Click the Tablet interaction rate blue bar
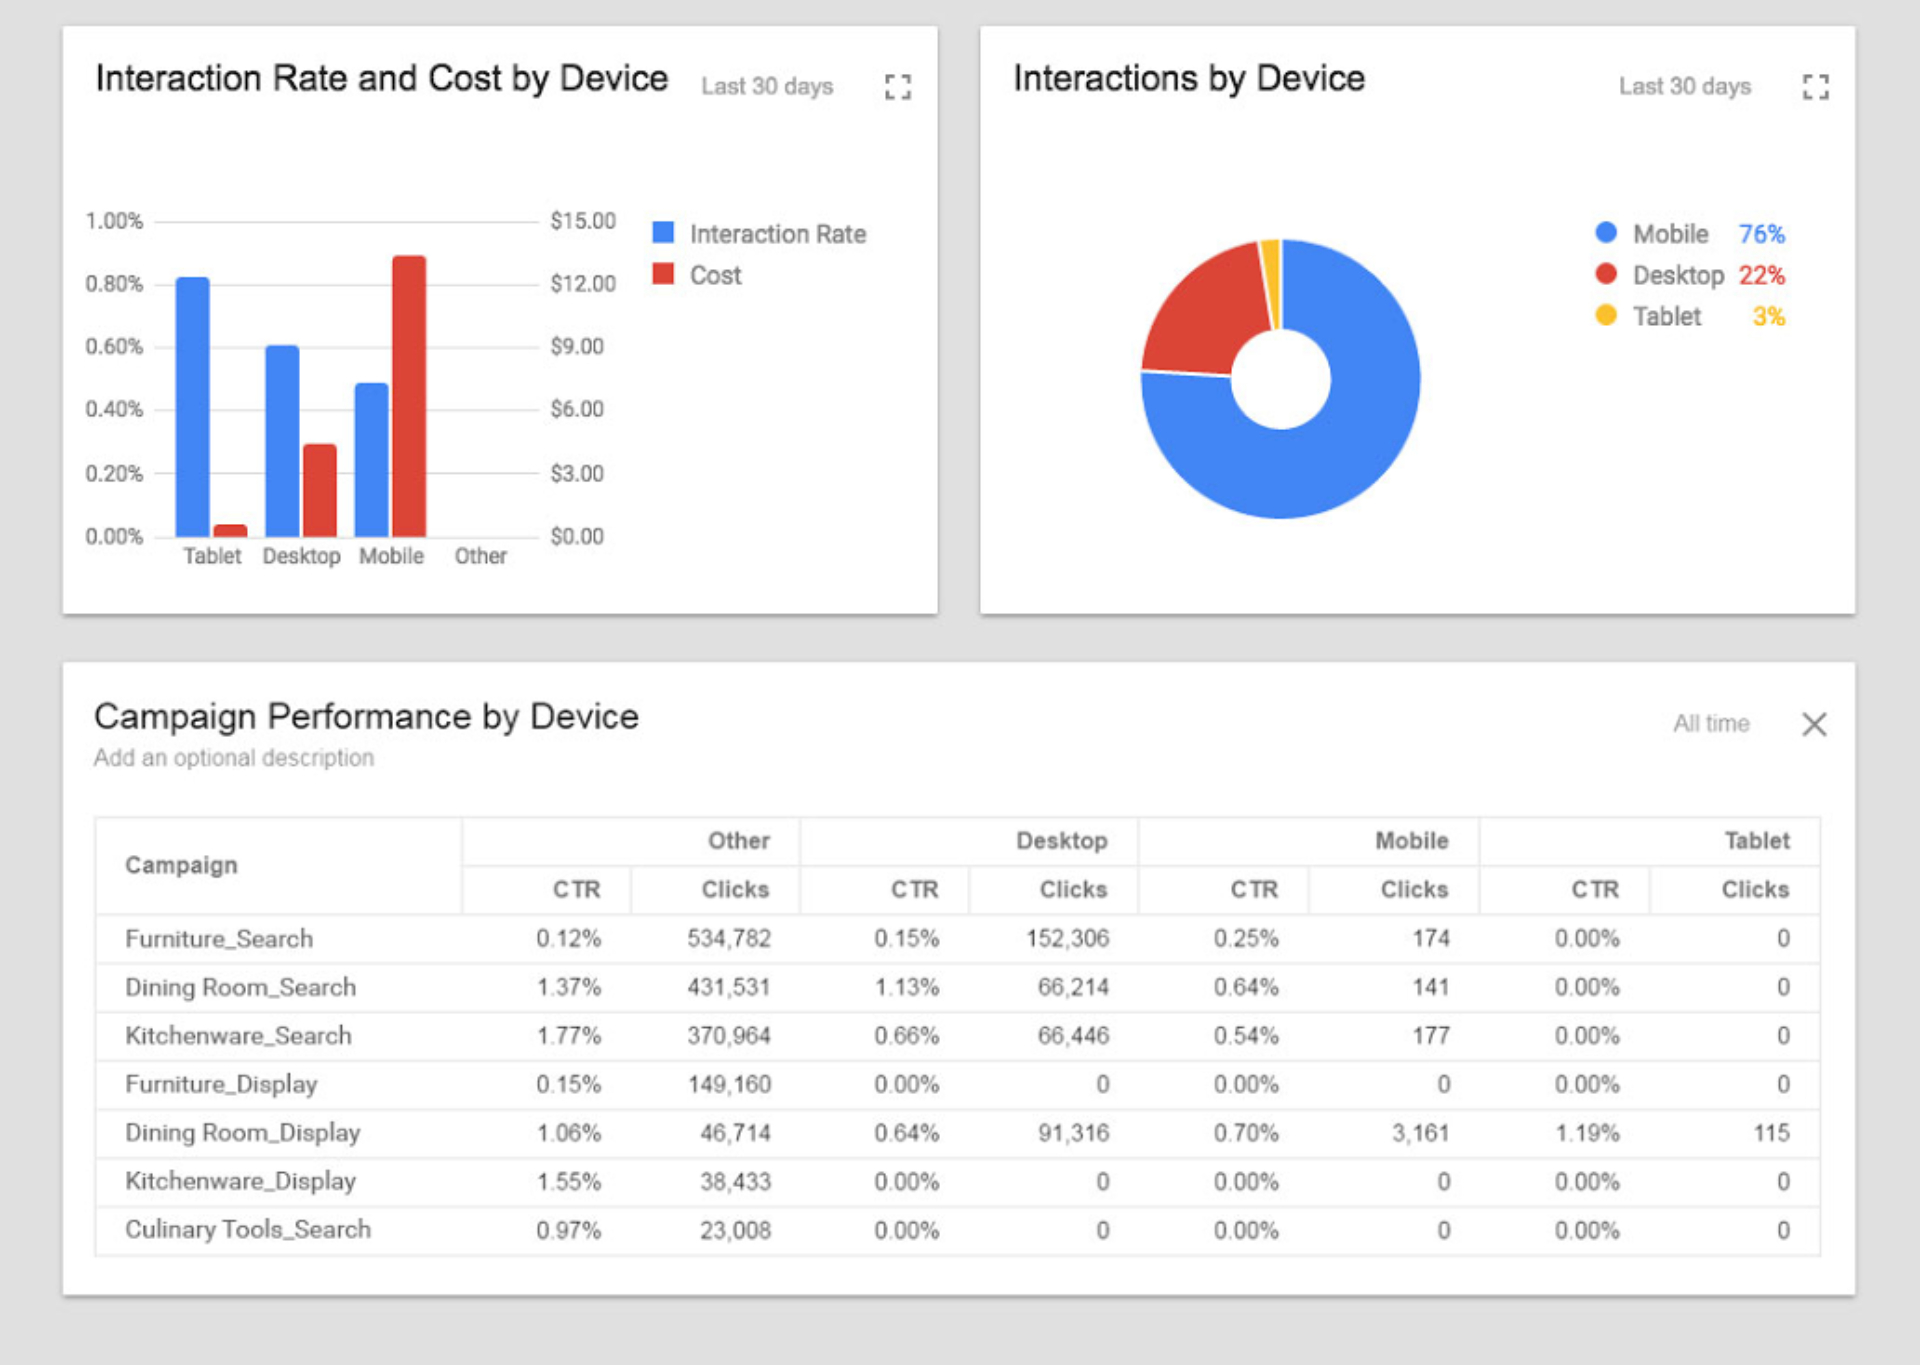The image size is (1920, 1365). (x=192, y=406)
